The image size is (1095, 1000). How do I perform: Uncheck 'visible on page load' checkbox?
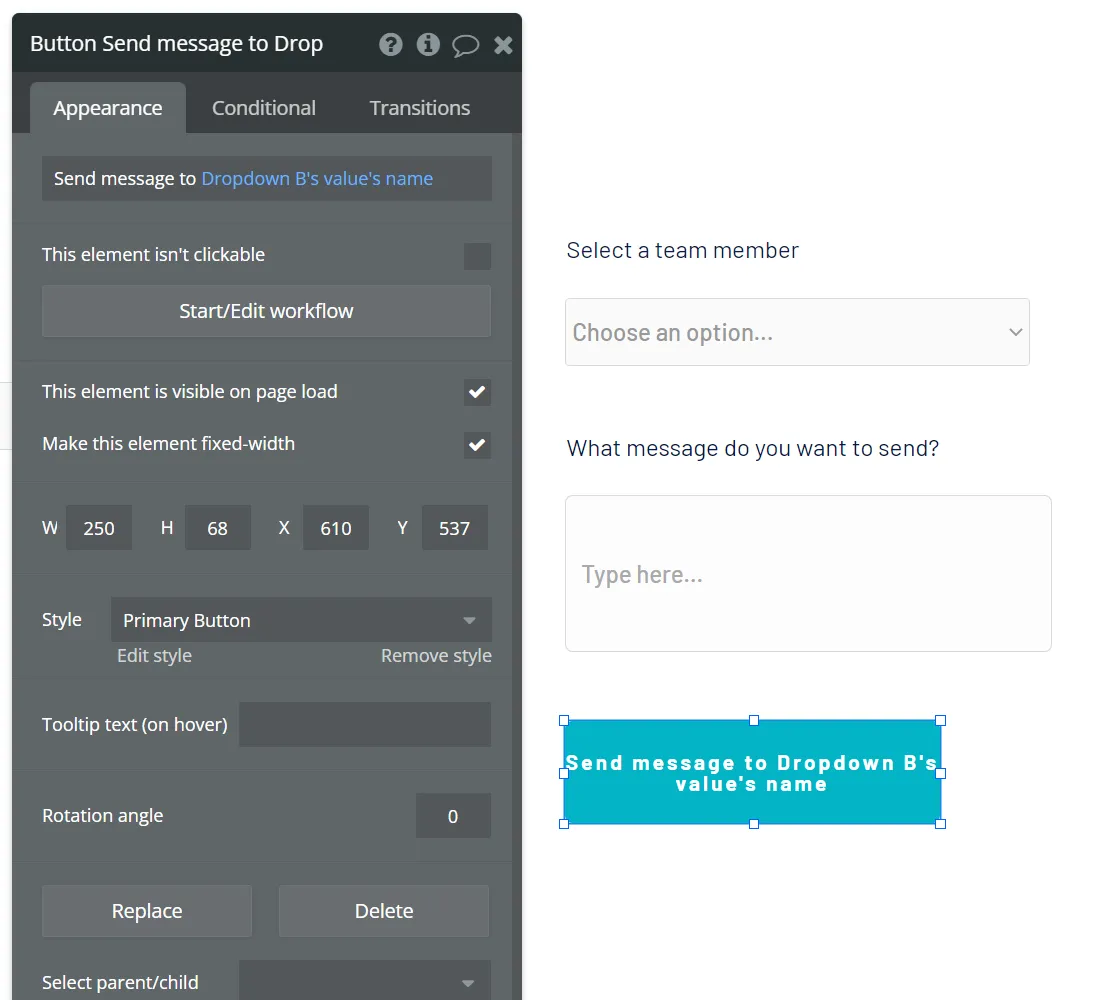[477, 392]
